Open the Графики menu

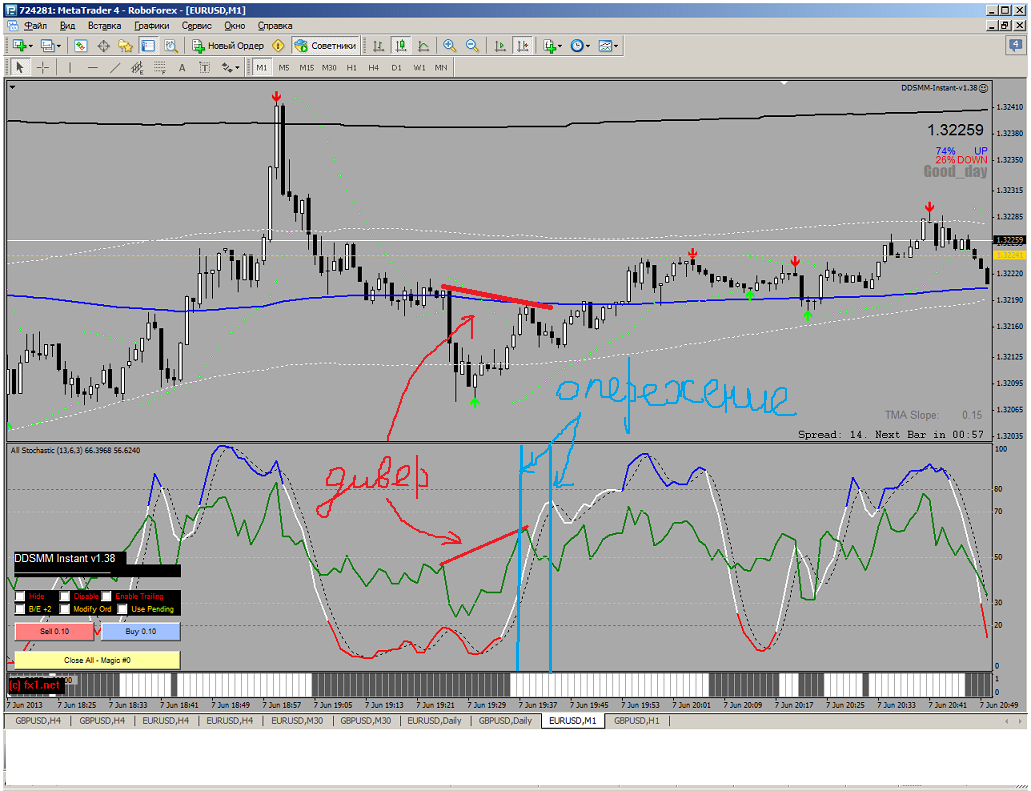tap(152, 26)
